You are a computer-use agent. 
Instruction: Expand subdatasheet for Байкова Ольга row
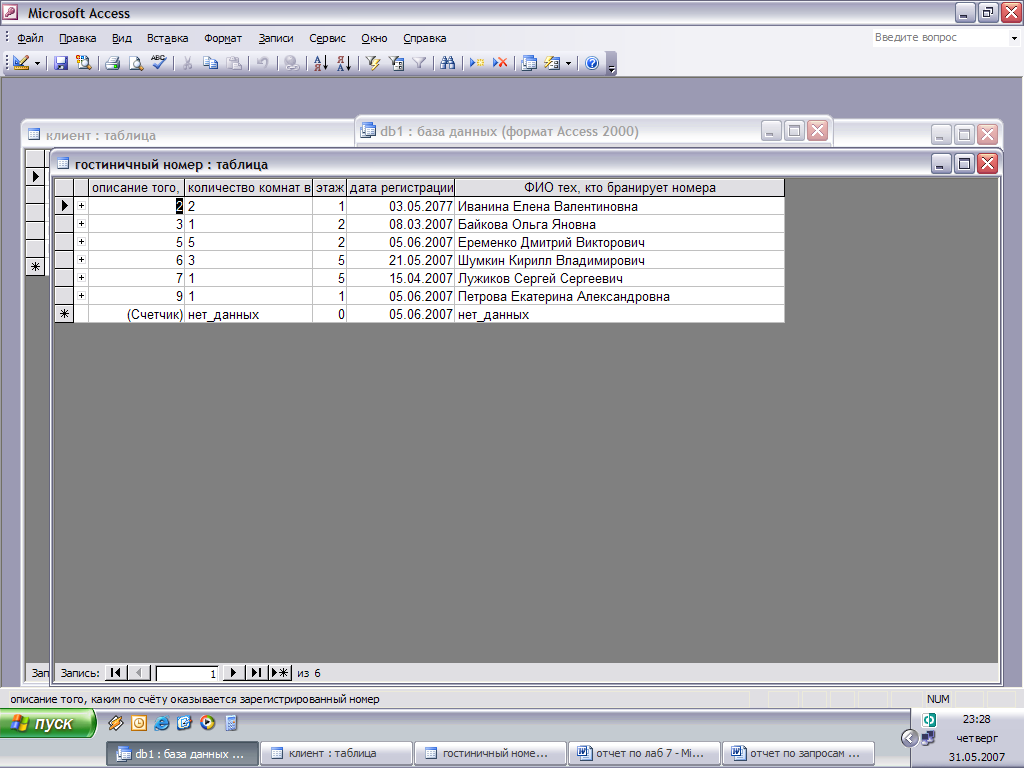[x=81, y=224]
